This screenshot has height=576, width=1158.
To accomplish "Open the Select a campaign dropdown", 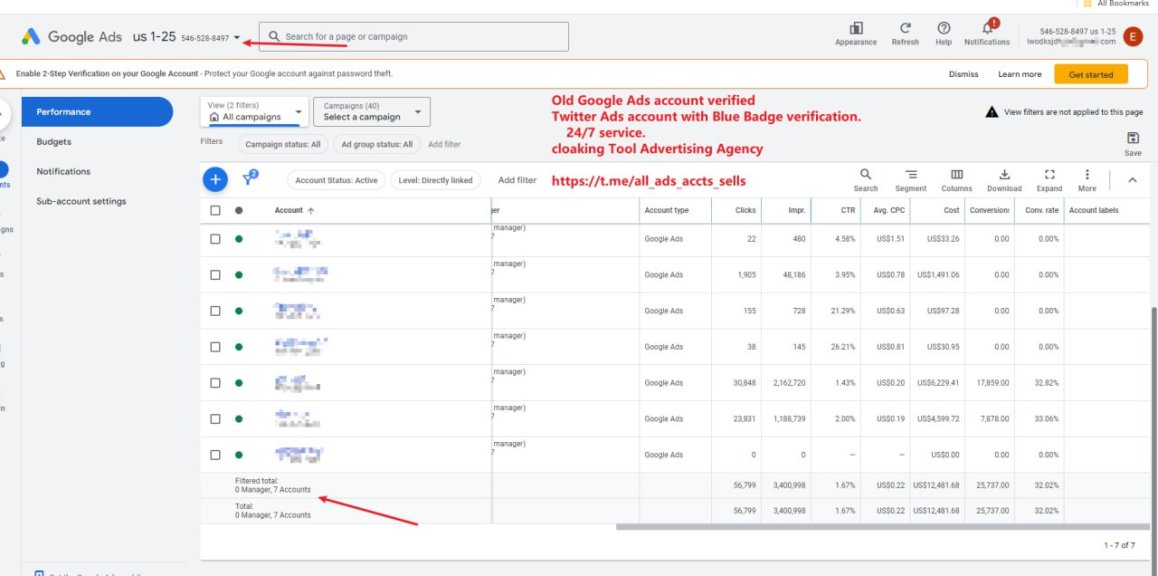I will [x=371, y=112].
